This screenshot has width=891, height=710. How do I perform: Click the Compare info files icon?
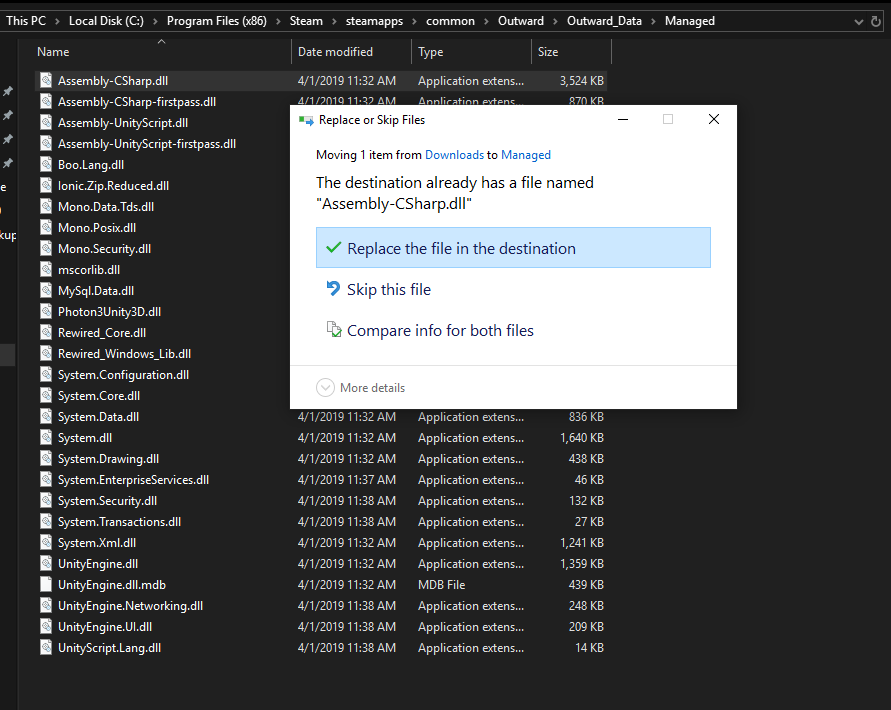(x=334, y=330)
